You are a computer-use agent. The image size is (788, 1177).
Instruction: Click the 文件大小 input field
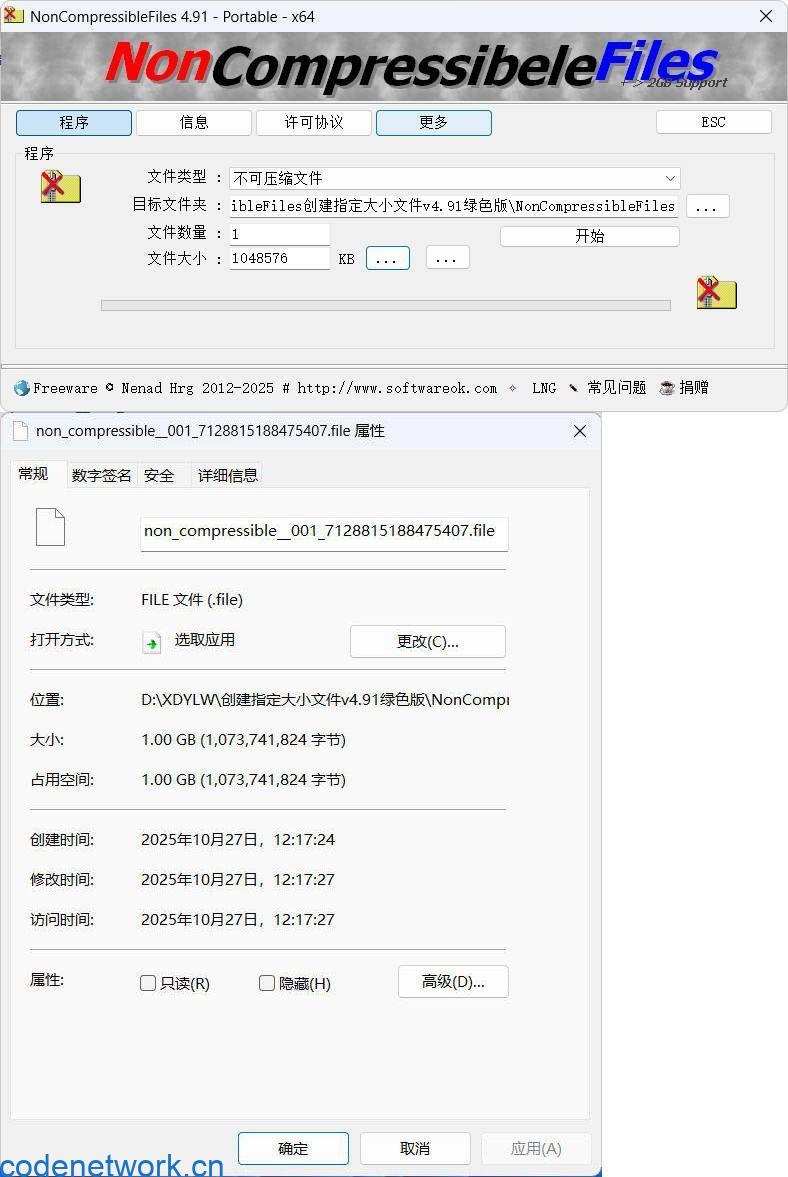pyautogui.click(x=279, y=258)
